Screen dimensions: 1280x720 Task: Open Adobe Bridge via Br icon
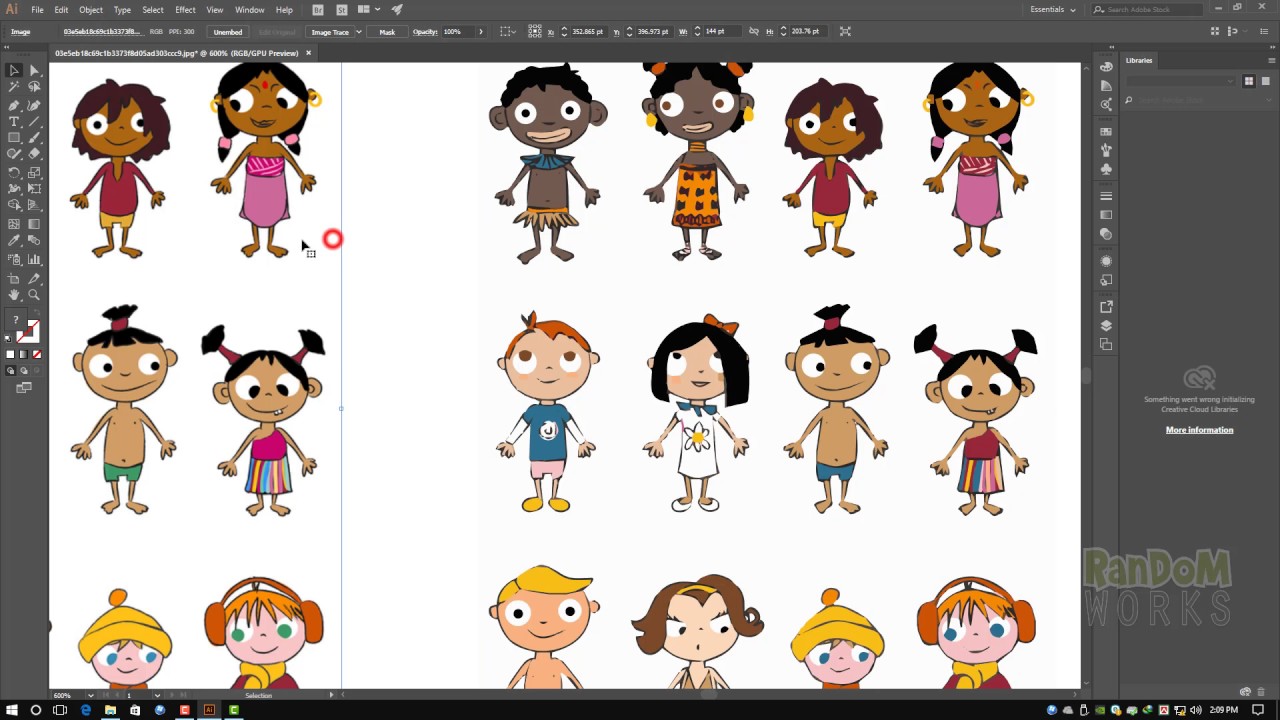(318, 10)
